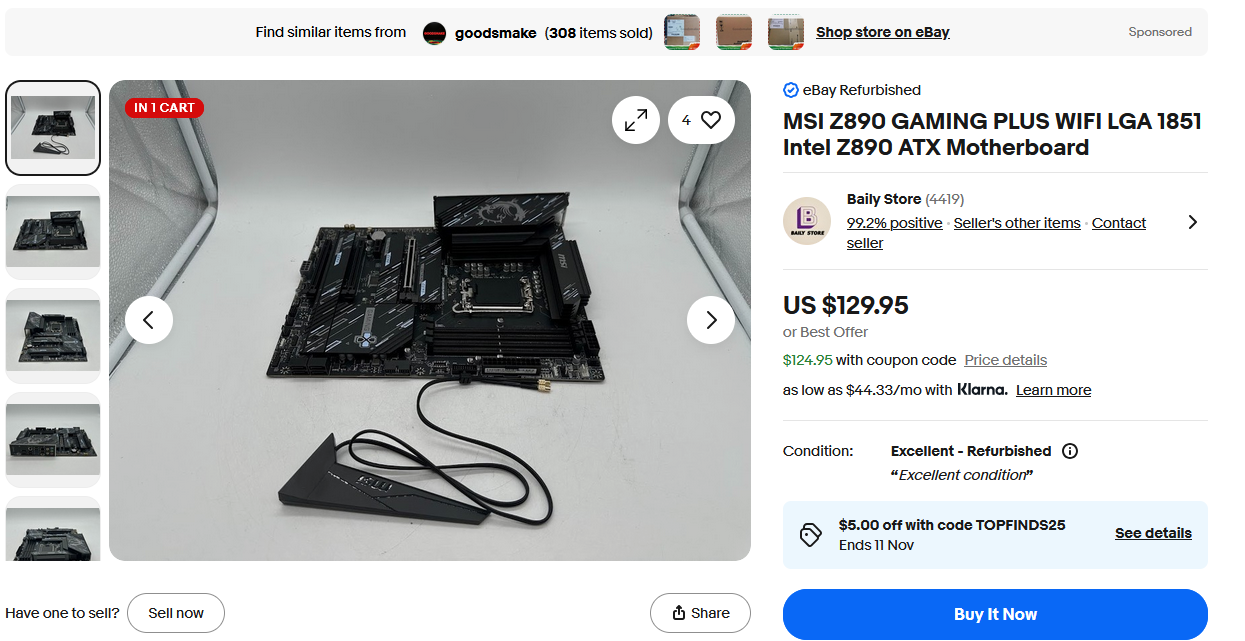Go to the previous product photo arrow
Viewport: 1245px width, 641px height.
tap(149, 320)
